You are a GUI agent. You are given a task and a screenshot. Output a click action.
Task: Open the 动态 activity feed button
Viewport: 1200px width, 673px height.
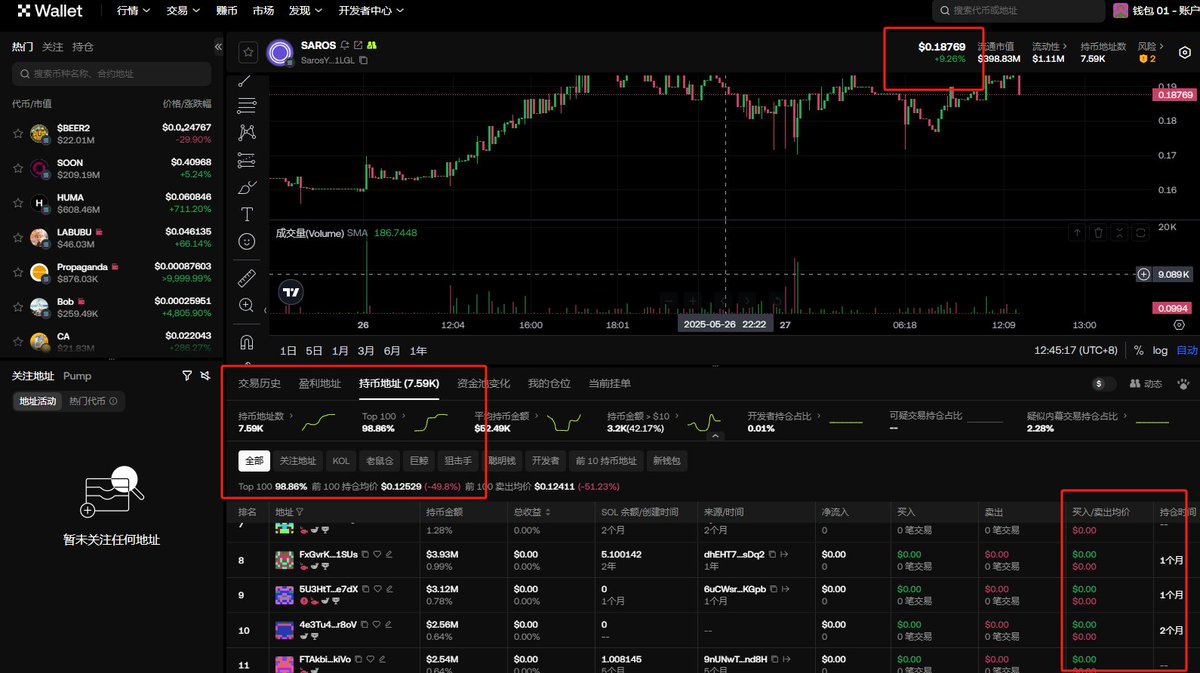(x=1145, y=383)
